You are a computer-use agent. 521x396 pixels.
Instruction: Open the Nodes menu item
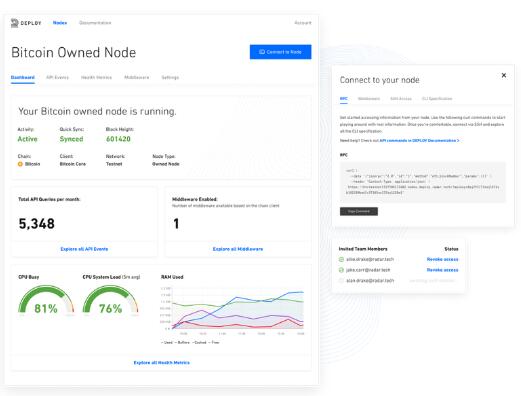[60, 23]
